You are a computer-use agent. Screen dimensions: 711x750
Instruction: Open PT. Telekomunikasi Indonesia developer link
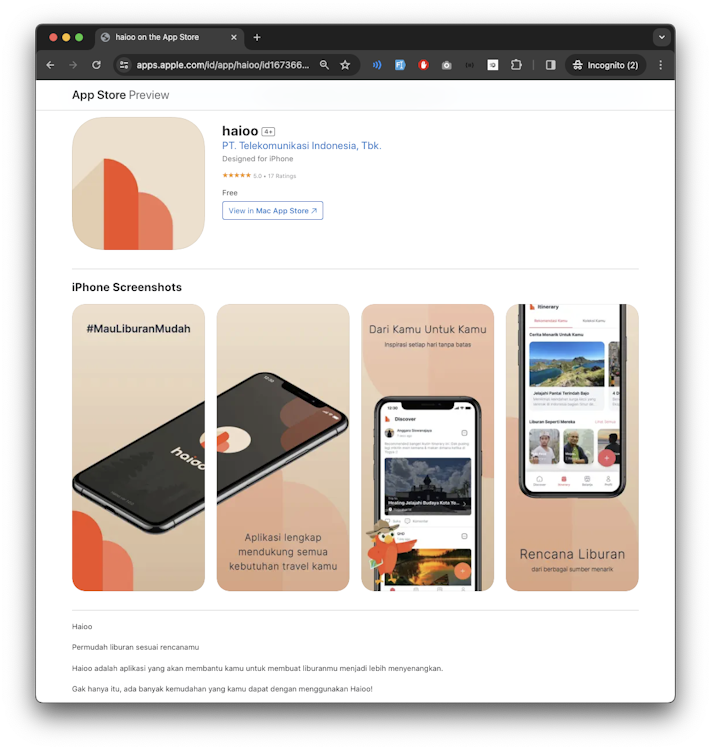coord(301,146)
